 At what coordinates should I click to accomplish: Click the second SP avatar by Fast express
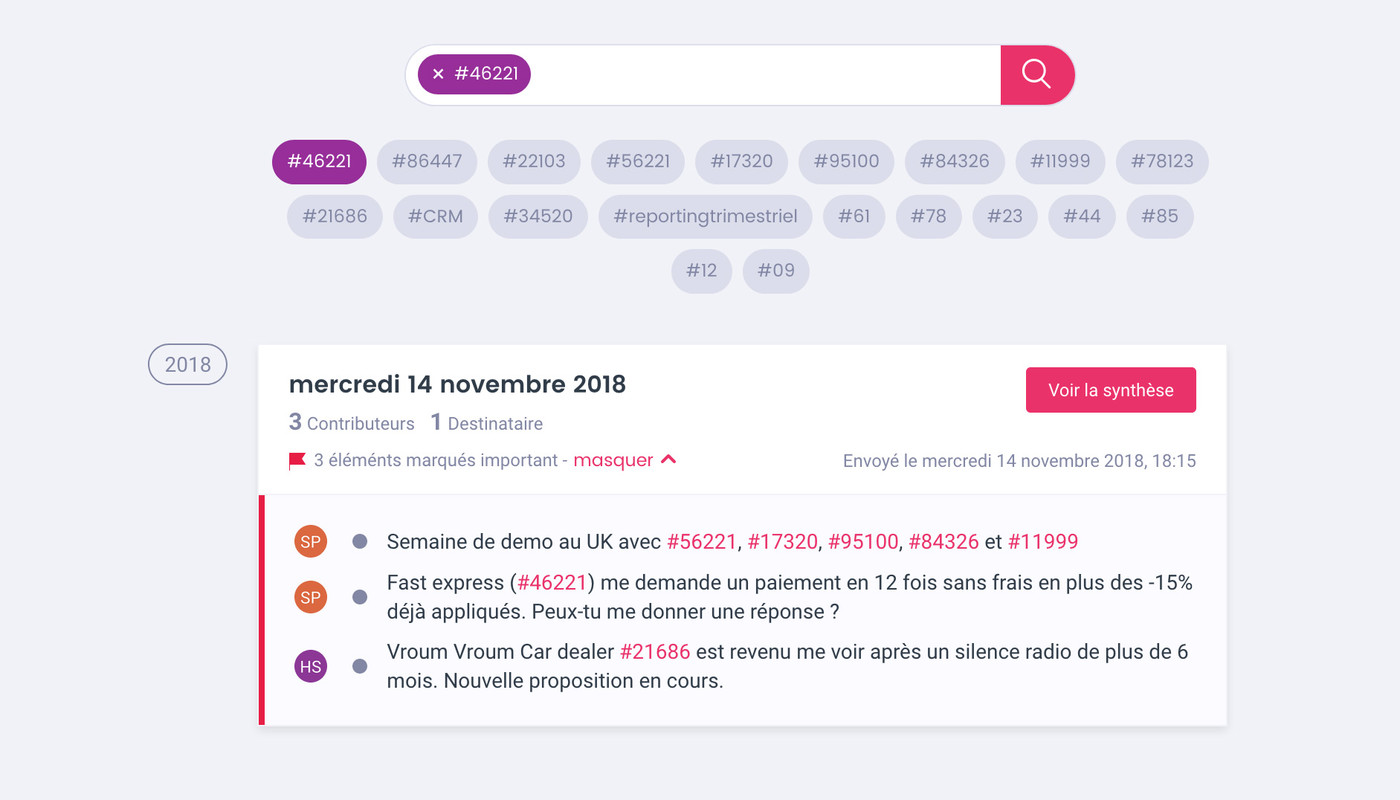tap(311, 597)
